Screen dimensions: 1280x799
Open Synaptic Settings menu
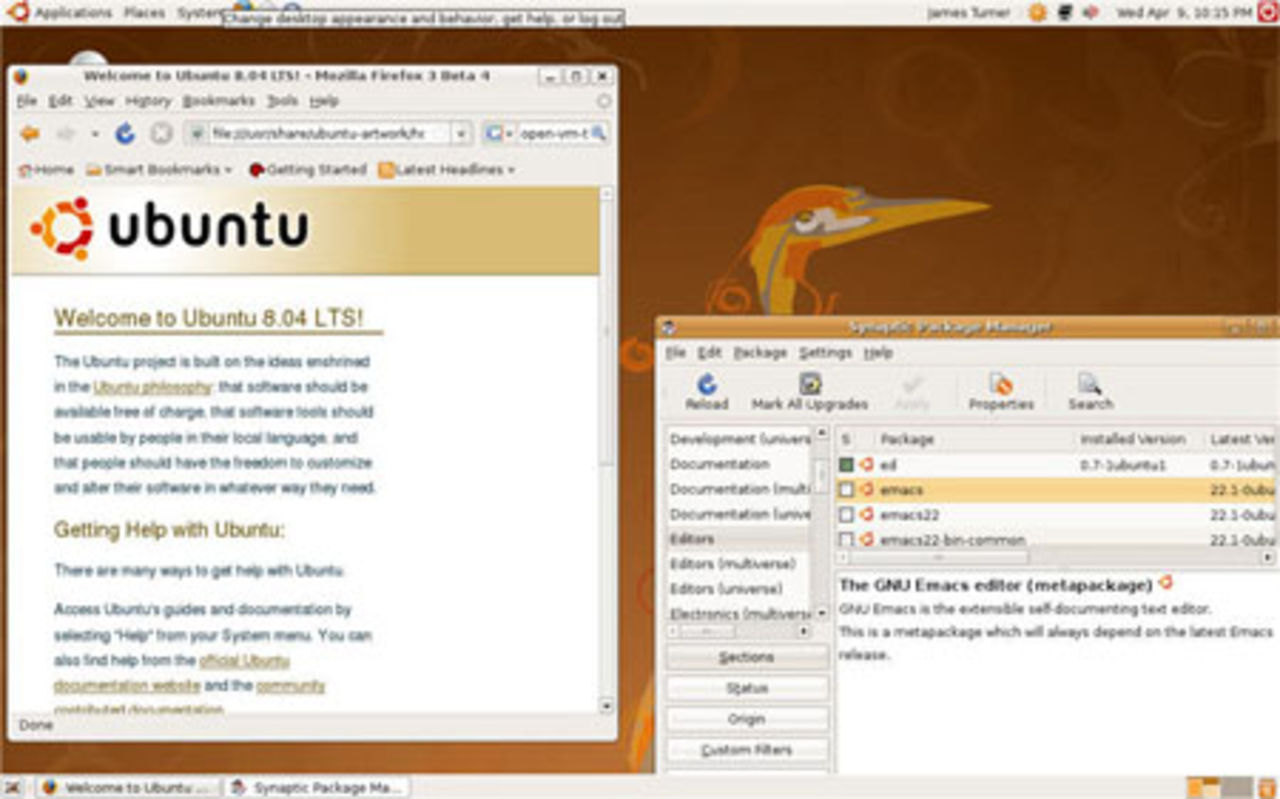point(825,353)
